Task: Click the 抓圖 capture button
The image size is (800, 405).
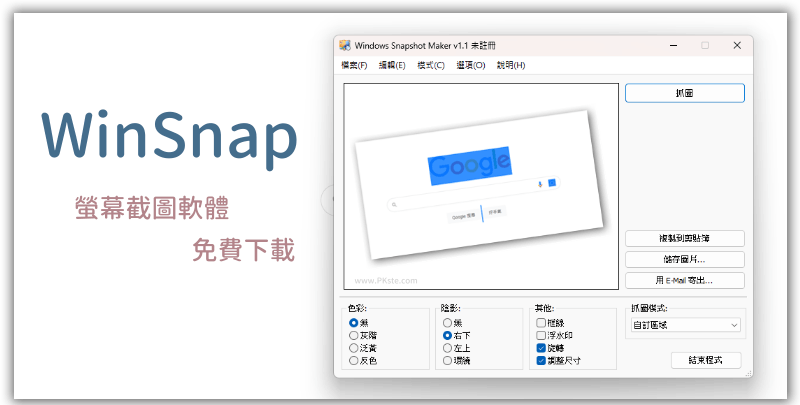Action: 685,93
